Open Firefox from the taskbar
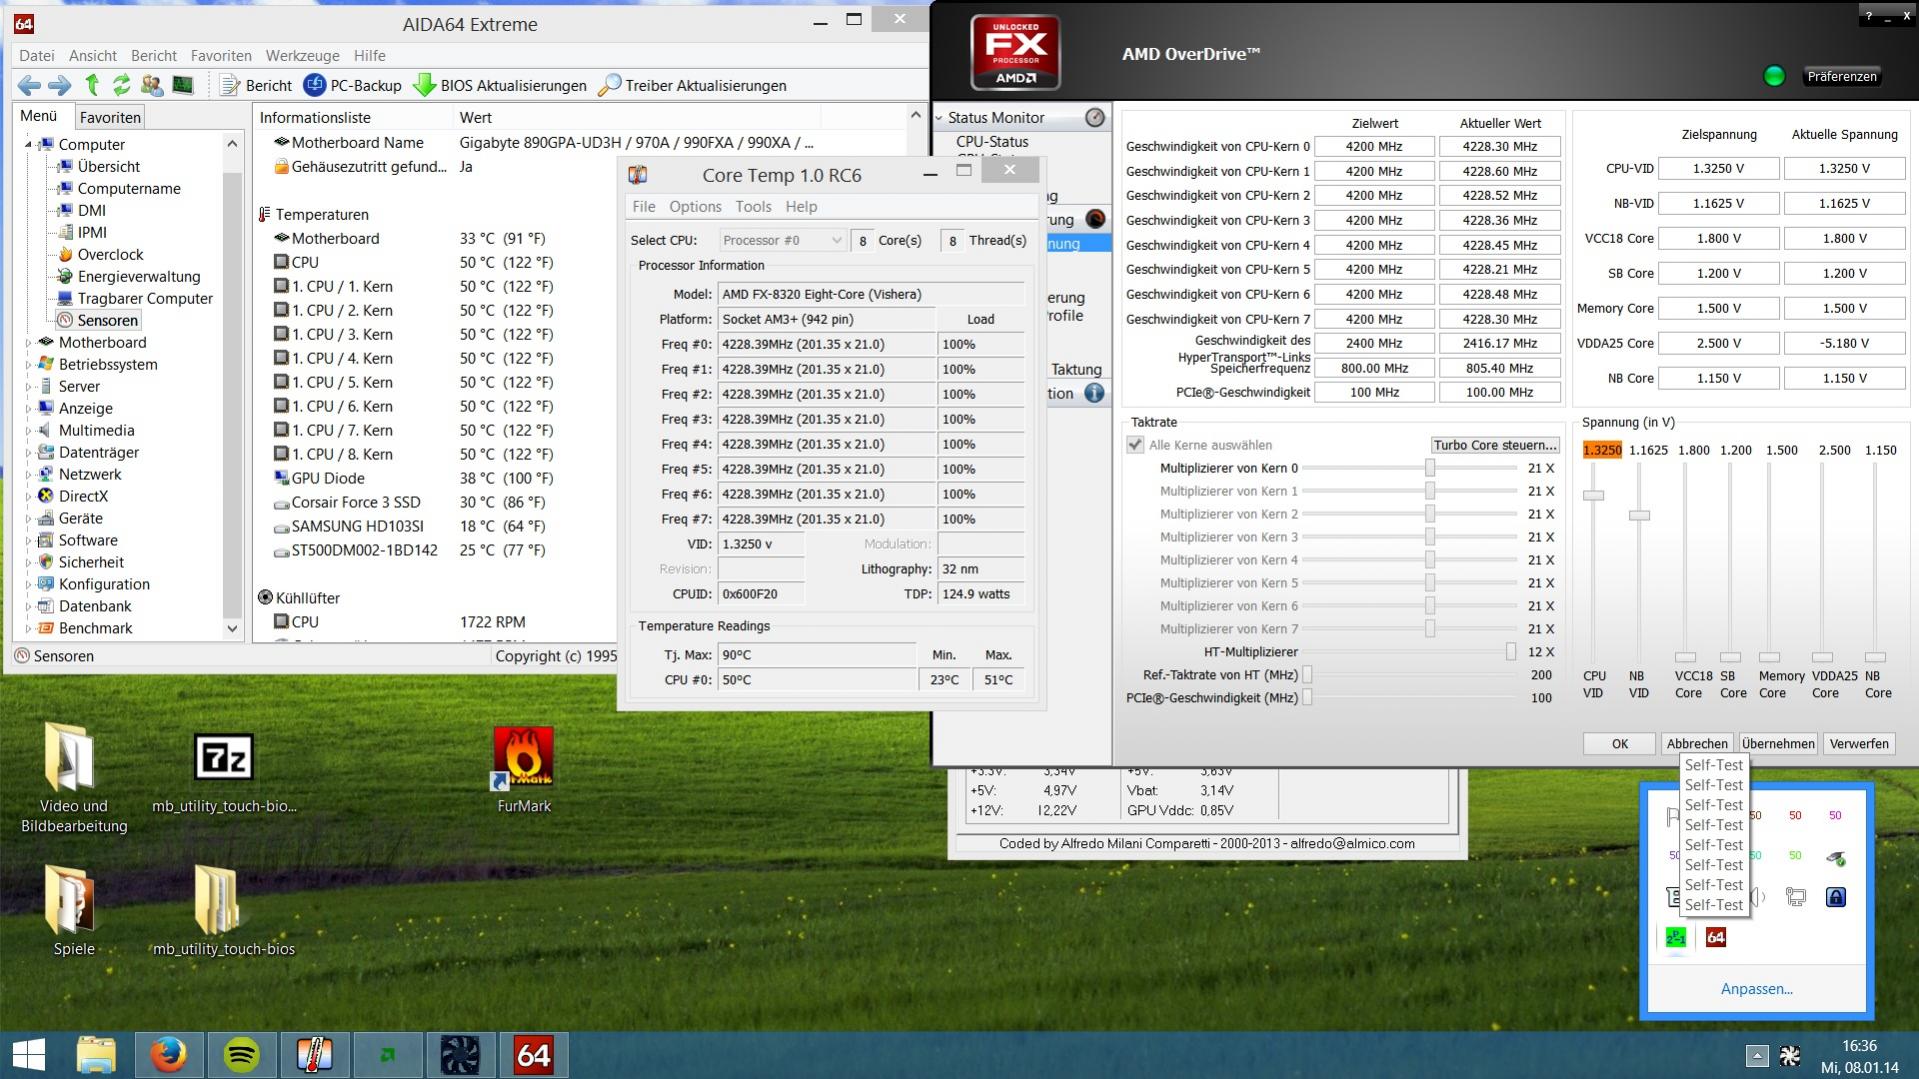 [168, 1055]
